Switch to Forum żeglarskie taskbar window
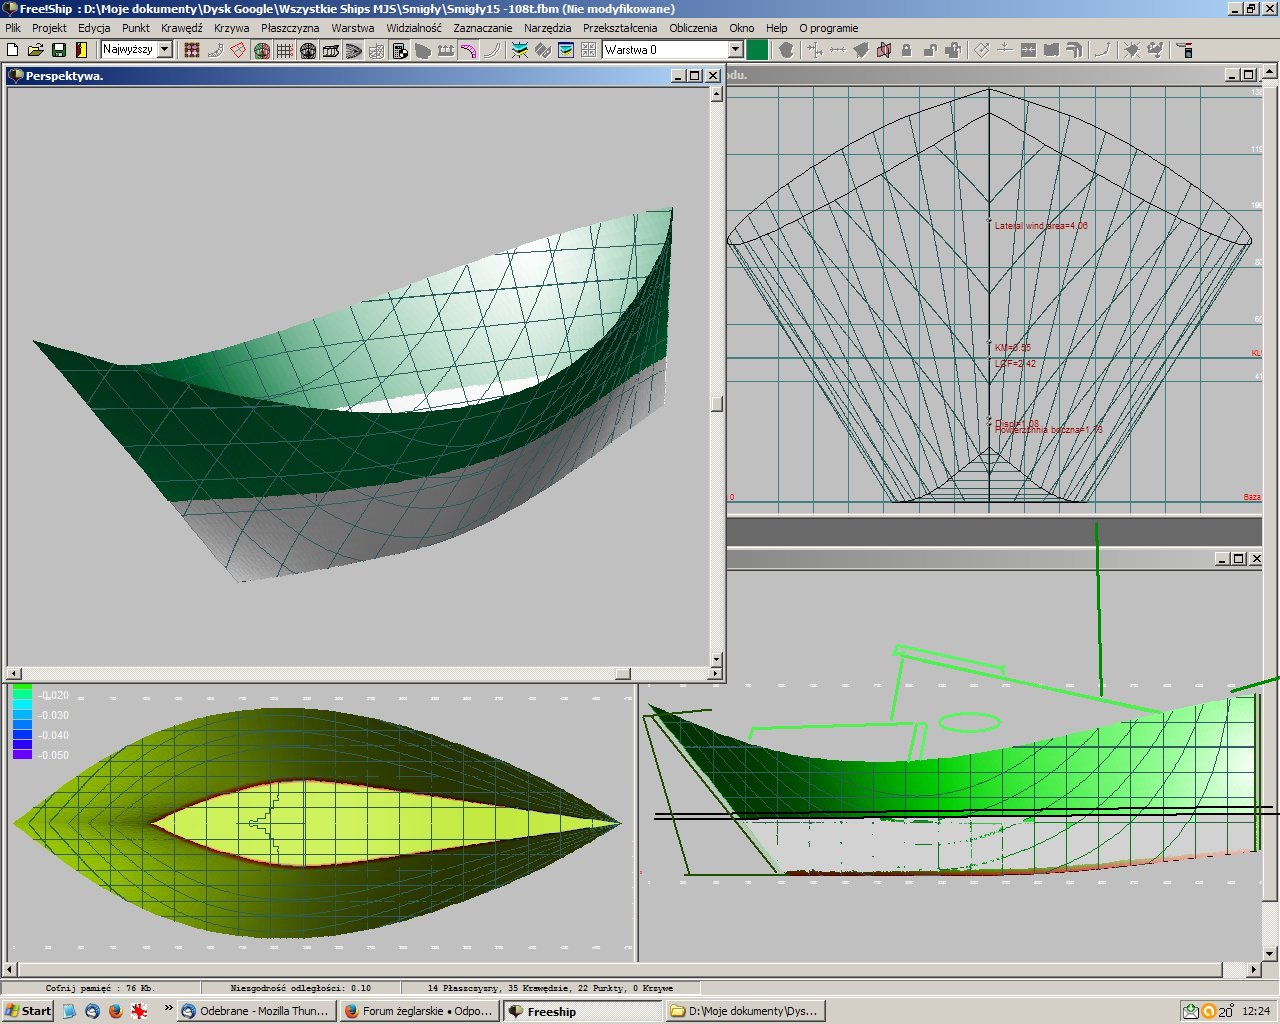 pos(418,1011)
